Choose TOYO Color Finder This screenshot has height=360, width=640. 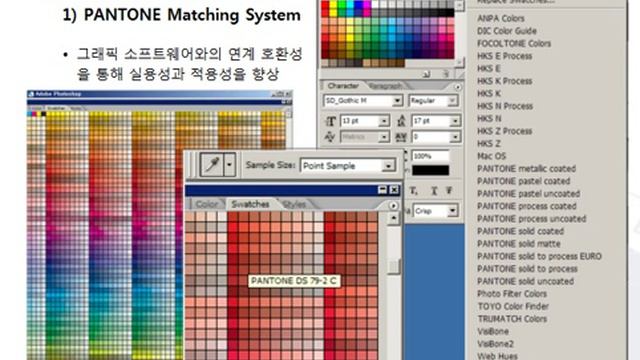click(513, 306)
